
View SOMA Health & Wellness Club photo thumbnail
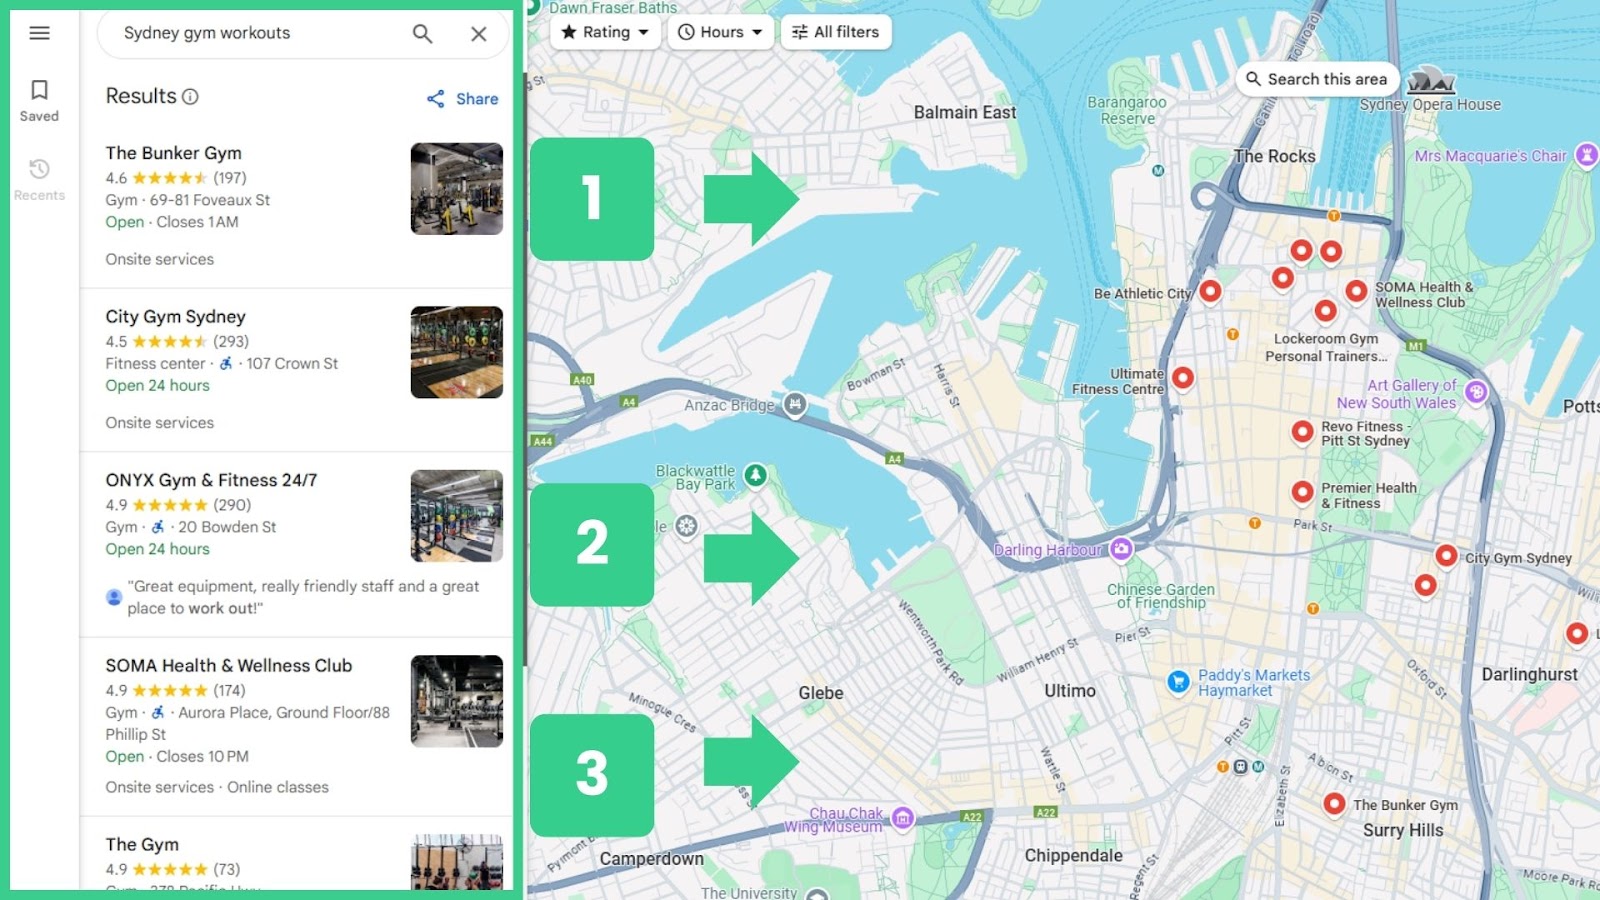[x=457, y=701]
